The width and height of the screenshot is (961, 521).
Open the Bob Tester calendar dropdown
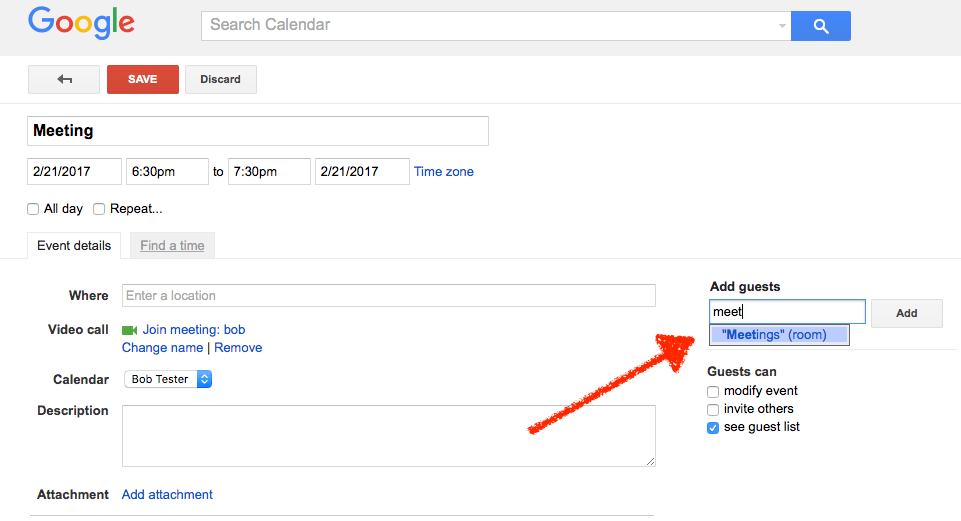point(168,379)
